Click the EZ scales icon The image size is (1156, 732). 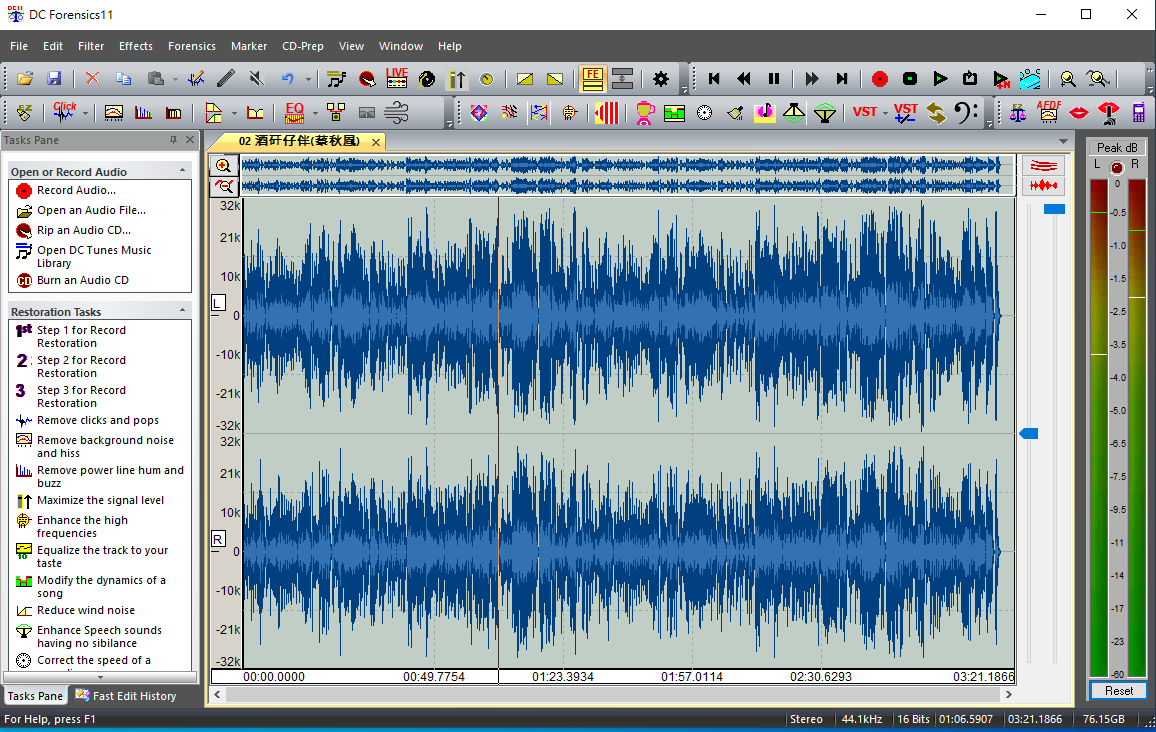click(1018, 112)
